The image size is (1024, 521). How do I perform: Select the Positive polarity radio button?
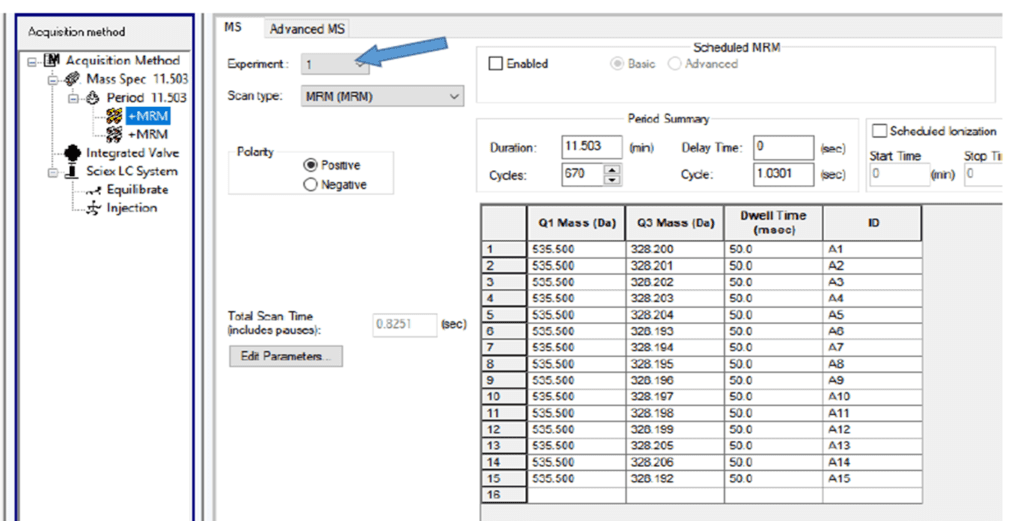click(x=310, y=165)
